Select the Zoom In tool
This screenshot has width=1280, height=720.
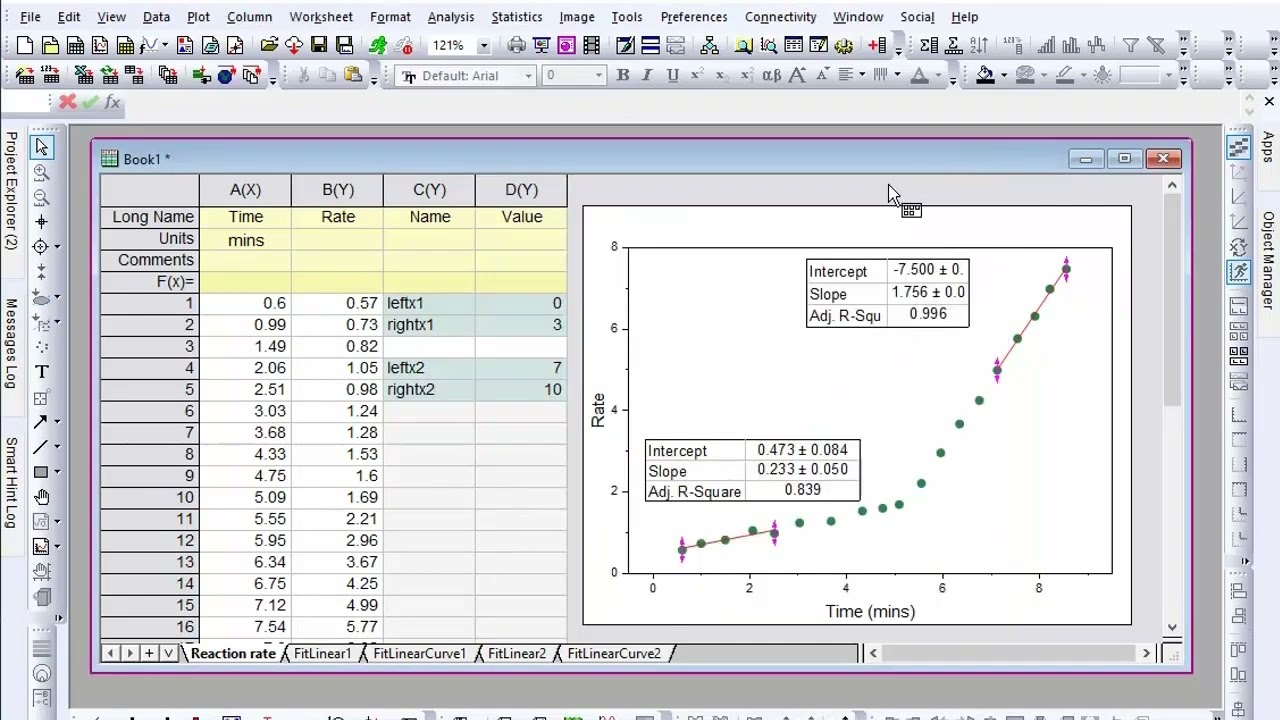click(41, 172)
